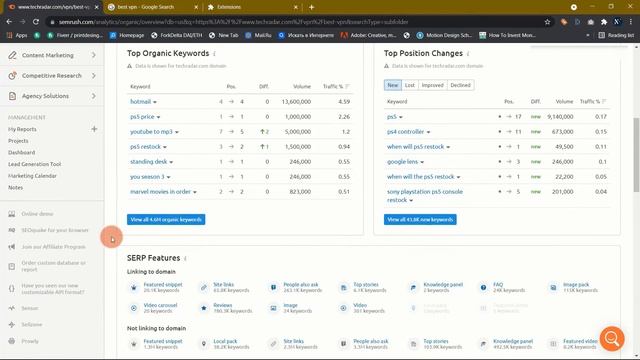Expand Agency Solutions chevron

94,96
